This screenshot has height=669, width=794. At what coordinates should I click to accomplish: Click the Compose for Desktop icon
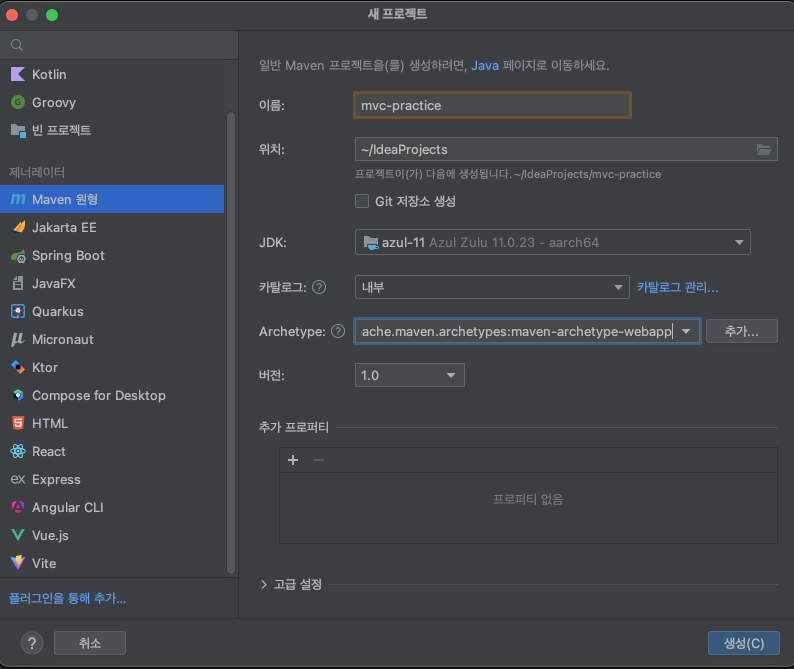18,395
